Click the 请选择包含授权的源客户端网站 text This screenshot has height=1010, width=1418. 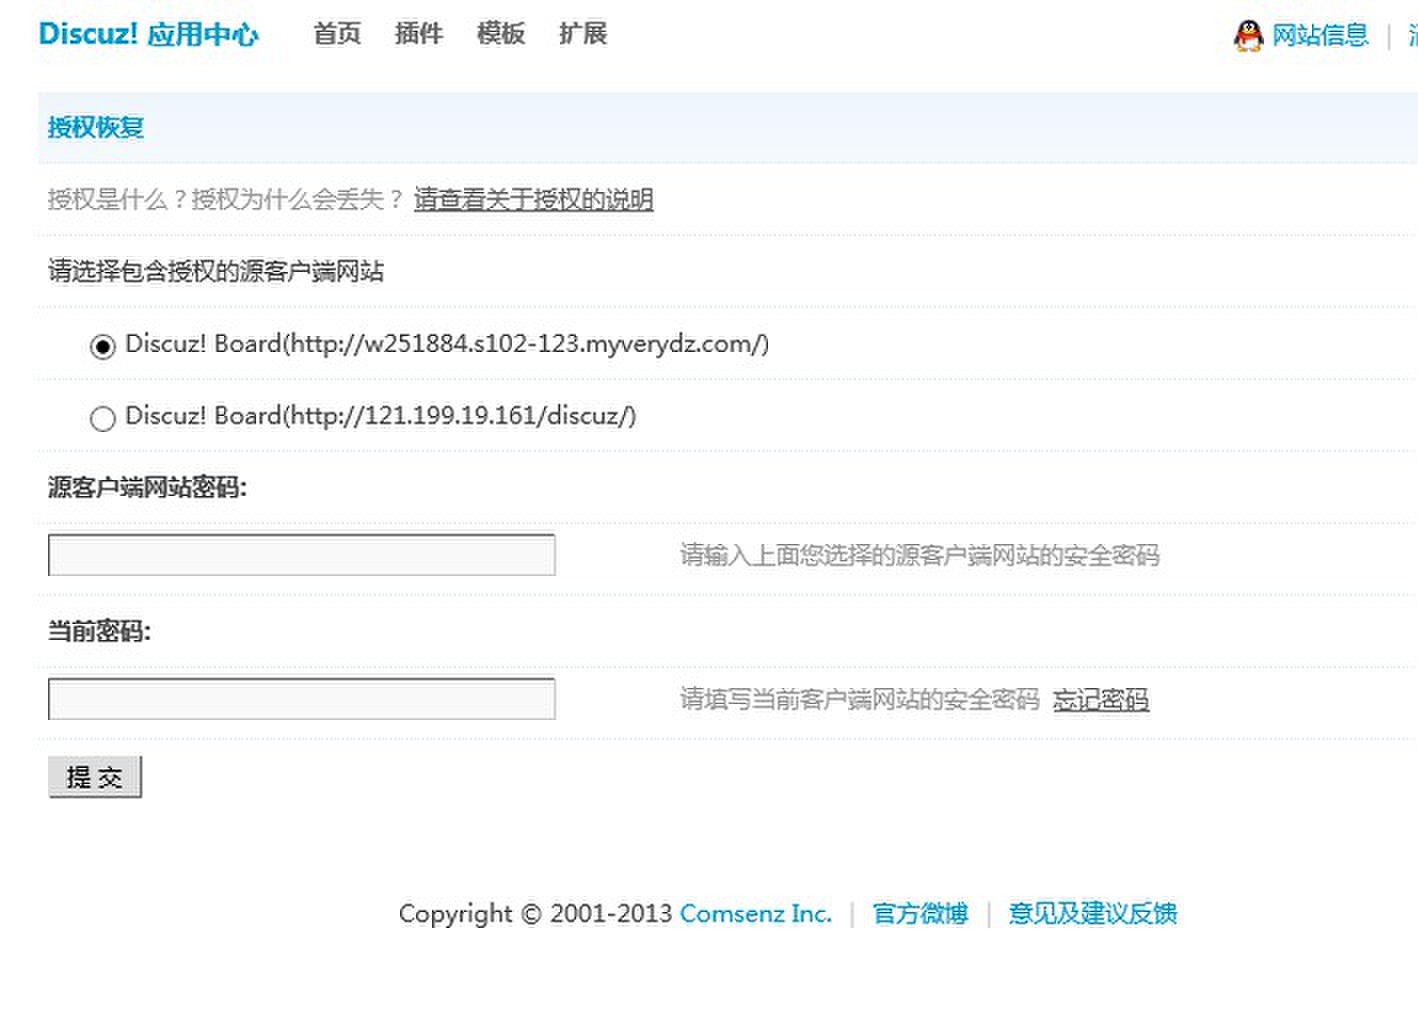216,271
